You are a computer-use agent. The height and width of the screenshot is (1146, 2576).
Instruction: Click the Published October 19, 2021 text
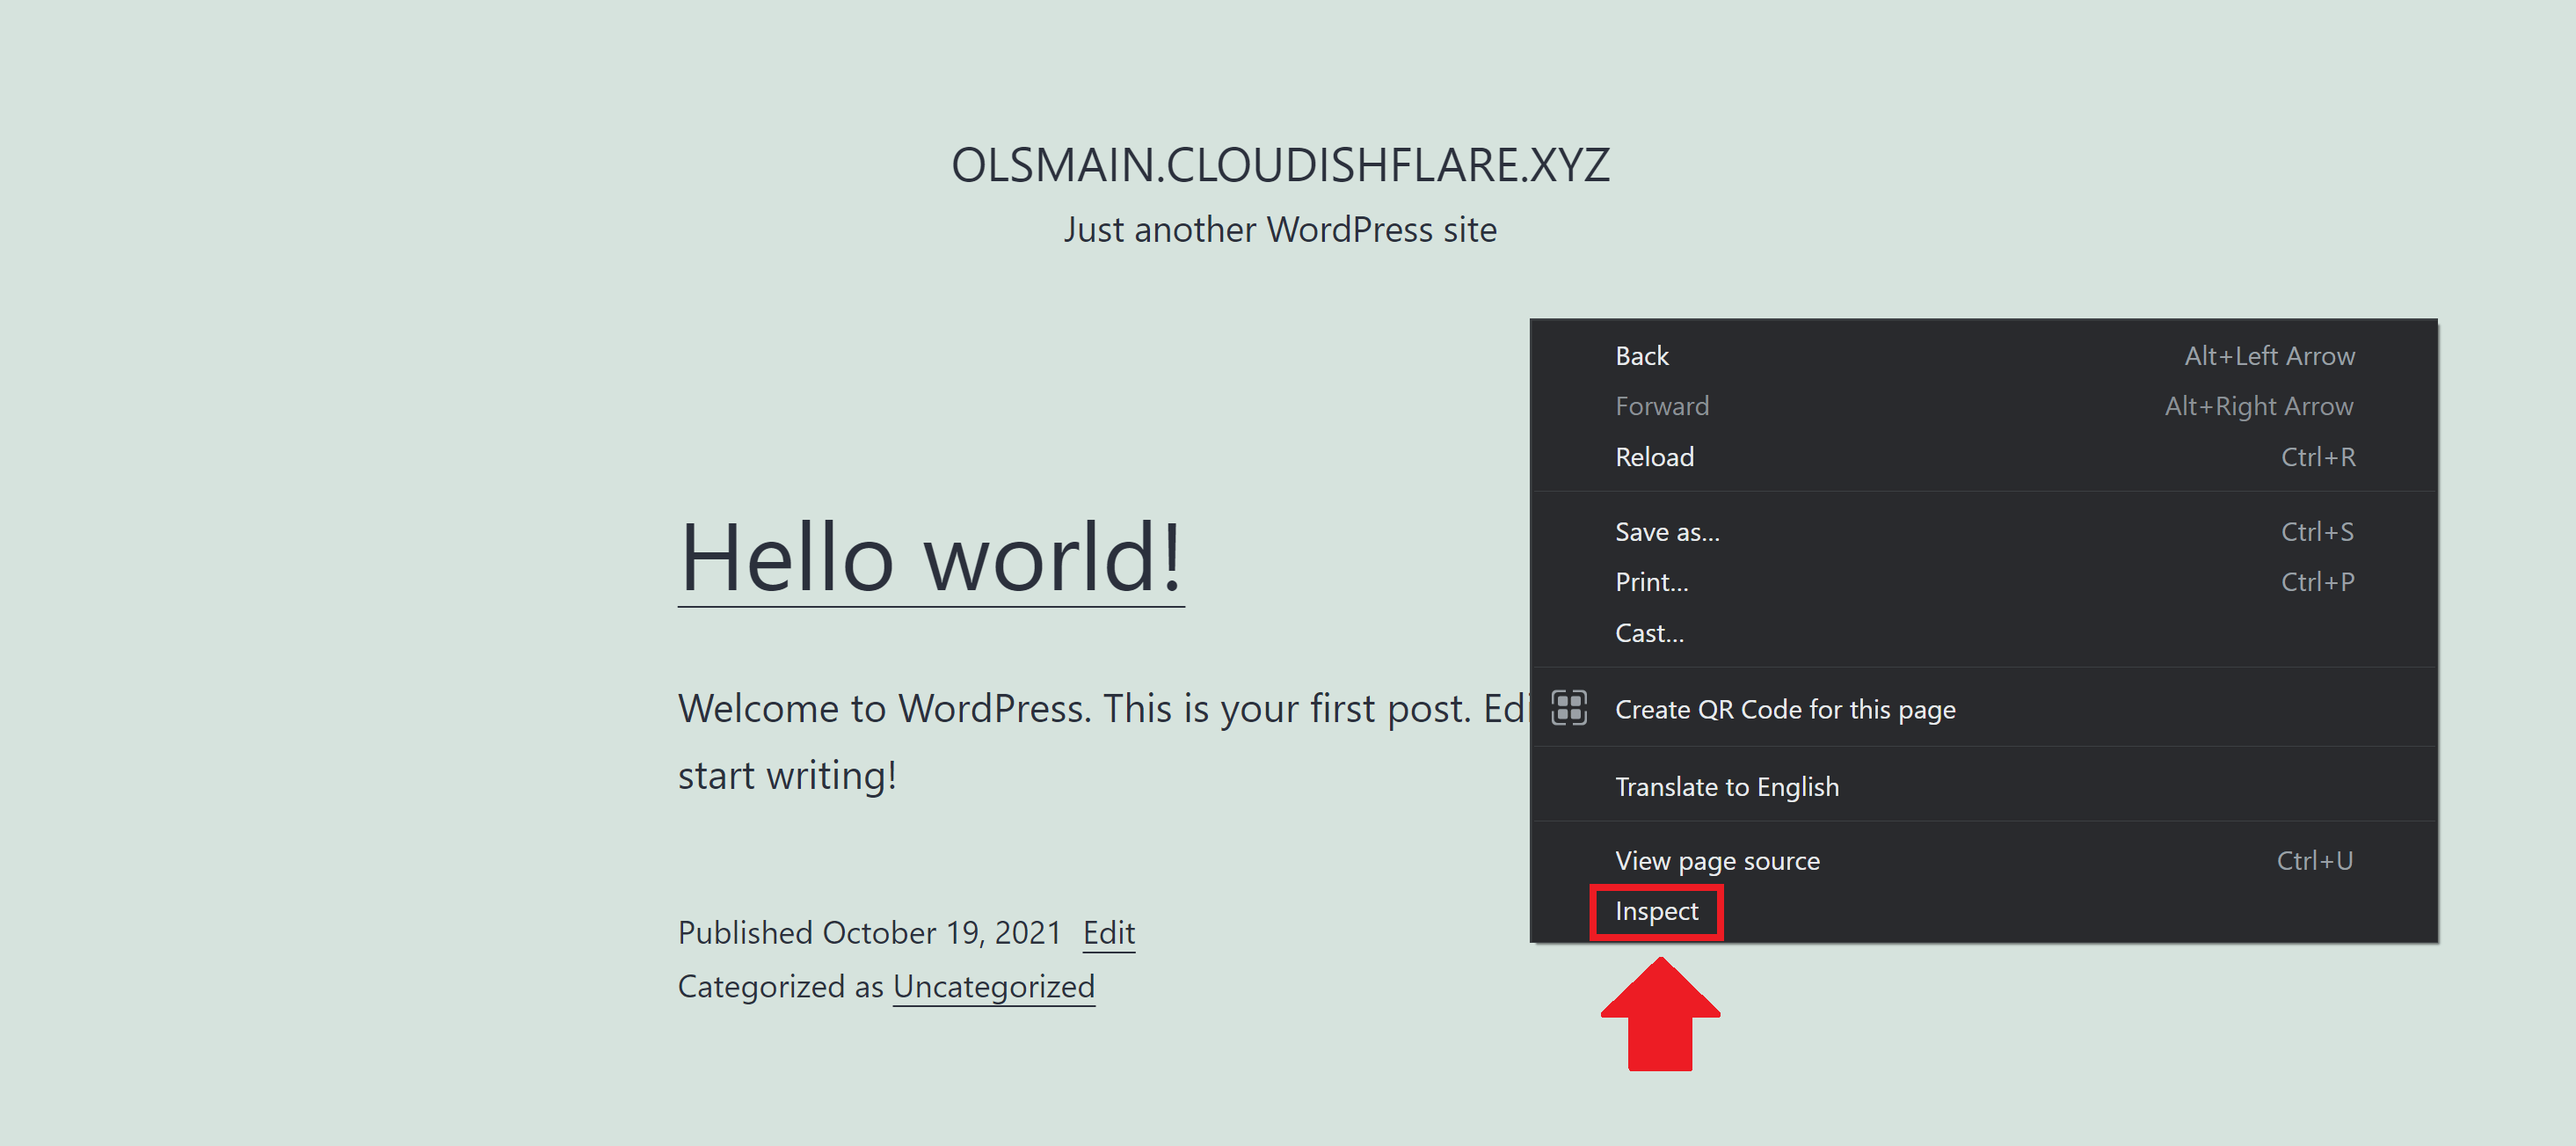click(x=868, y=932)
